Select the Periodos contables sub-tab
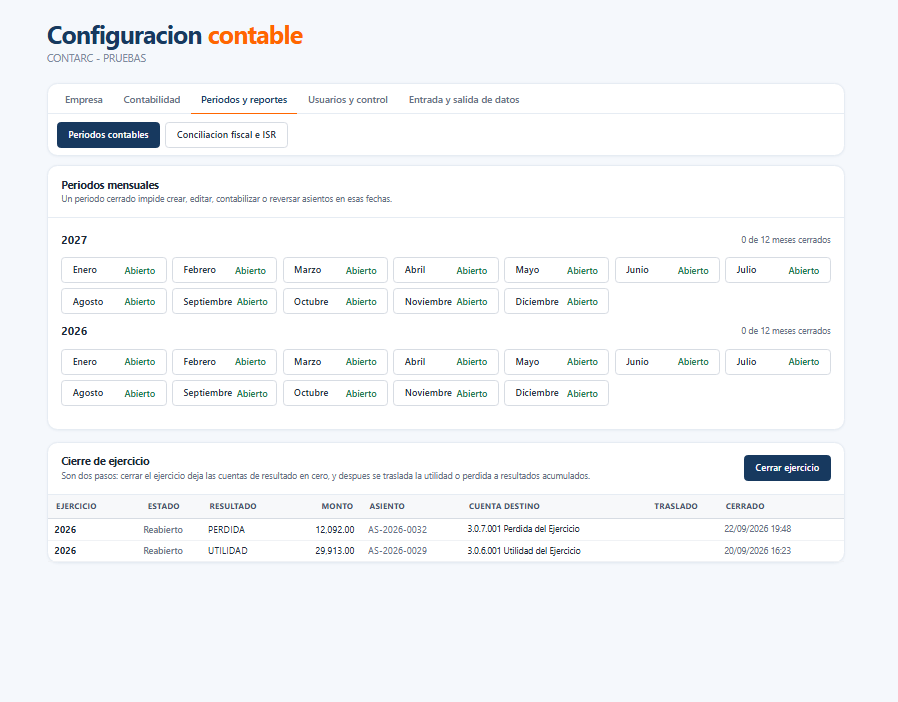The height and width of the screenshot is (702, 898). (x=108, y=135)
